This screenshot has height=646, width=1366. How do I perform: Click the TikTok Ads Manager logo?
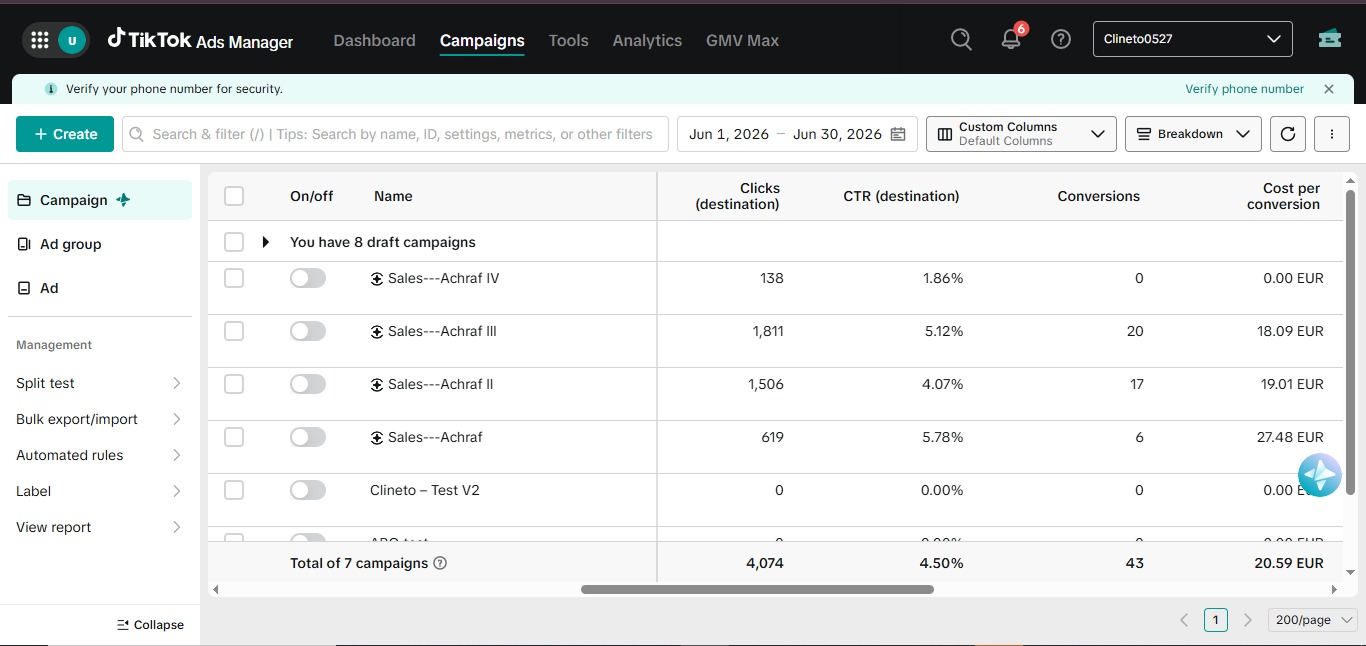click(201, 40)
